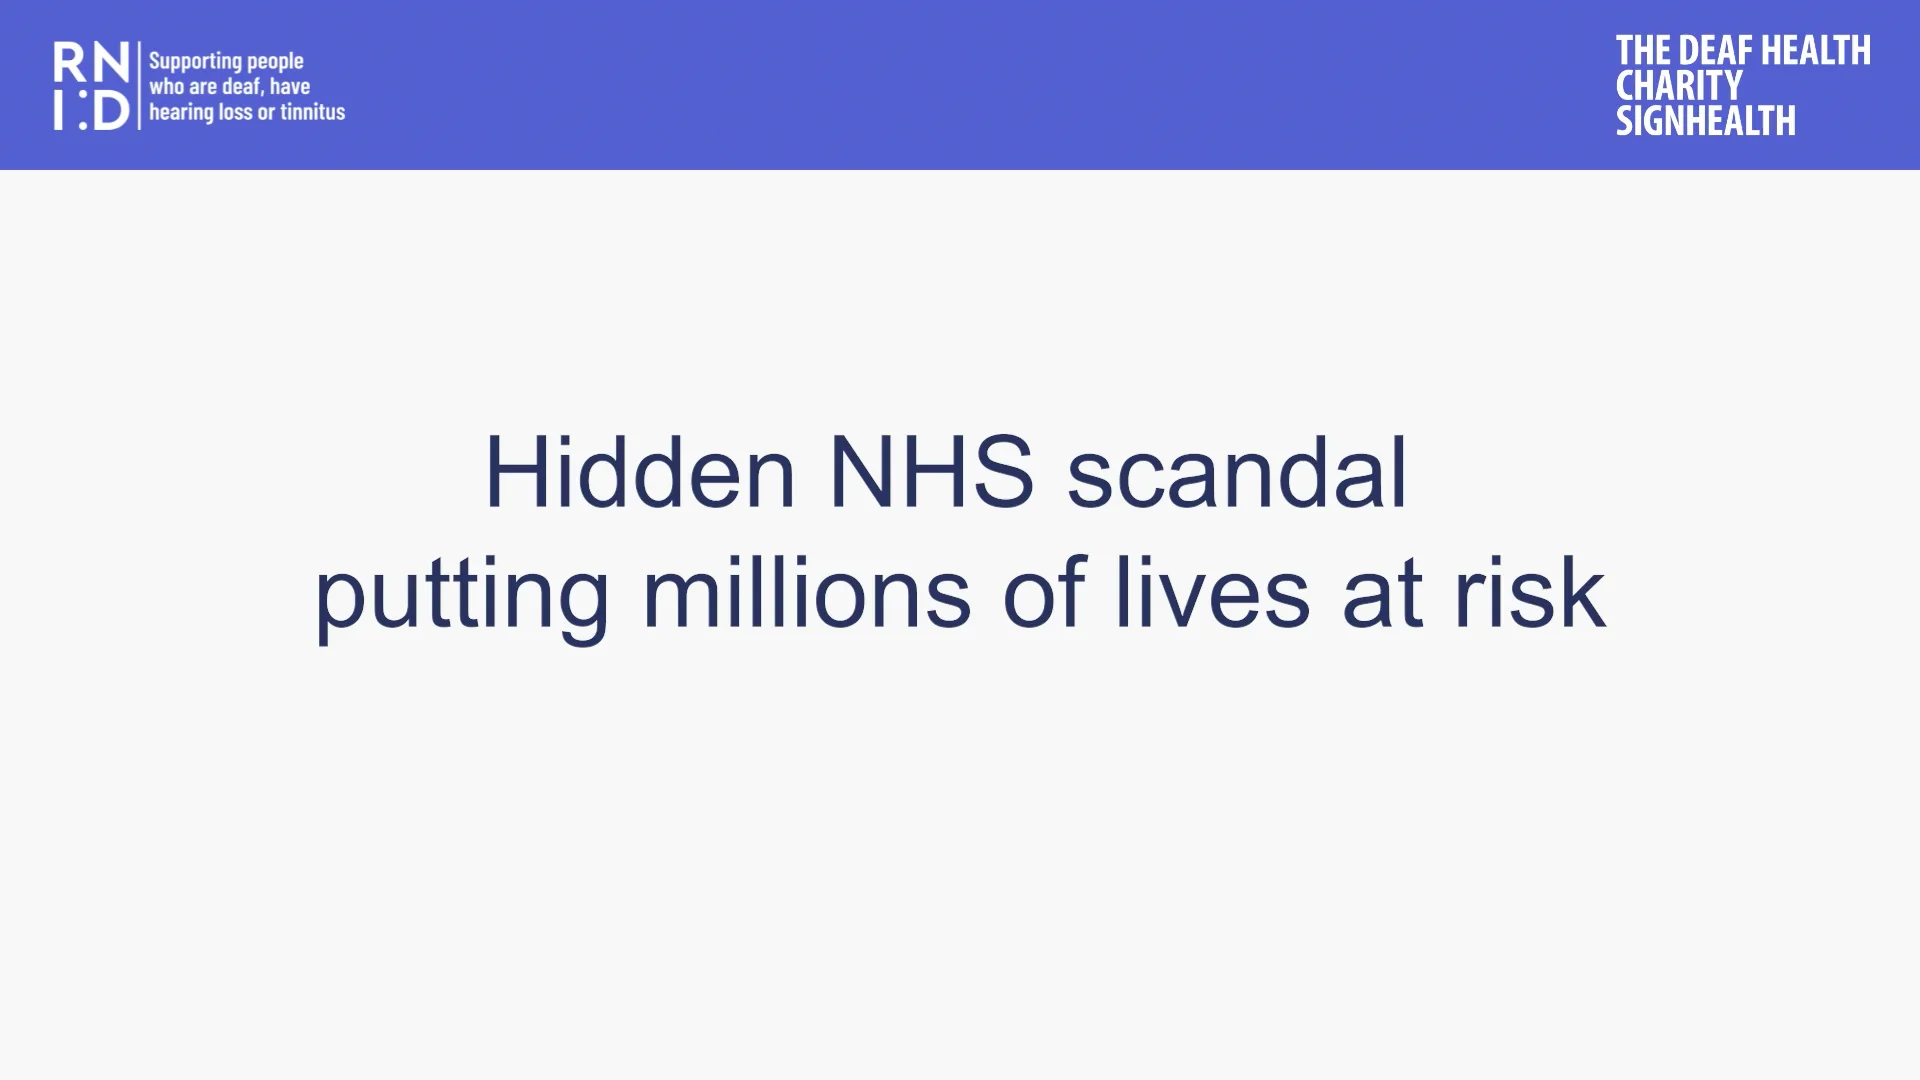Click the "who are deaf, have" text
The width and height of the screenshot is (1920, 1080).
tap(229, 87)
